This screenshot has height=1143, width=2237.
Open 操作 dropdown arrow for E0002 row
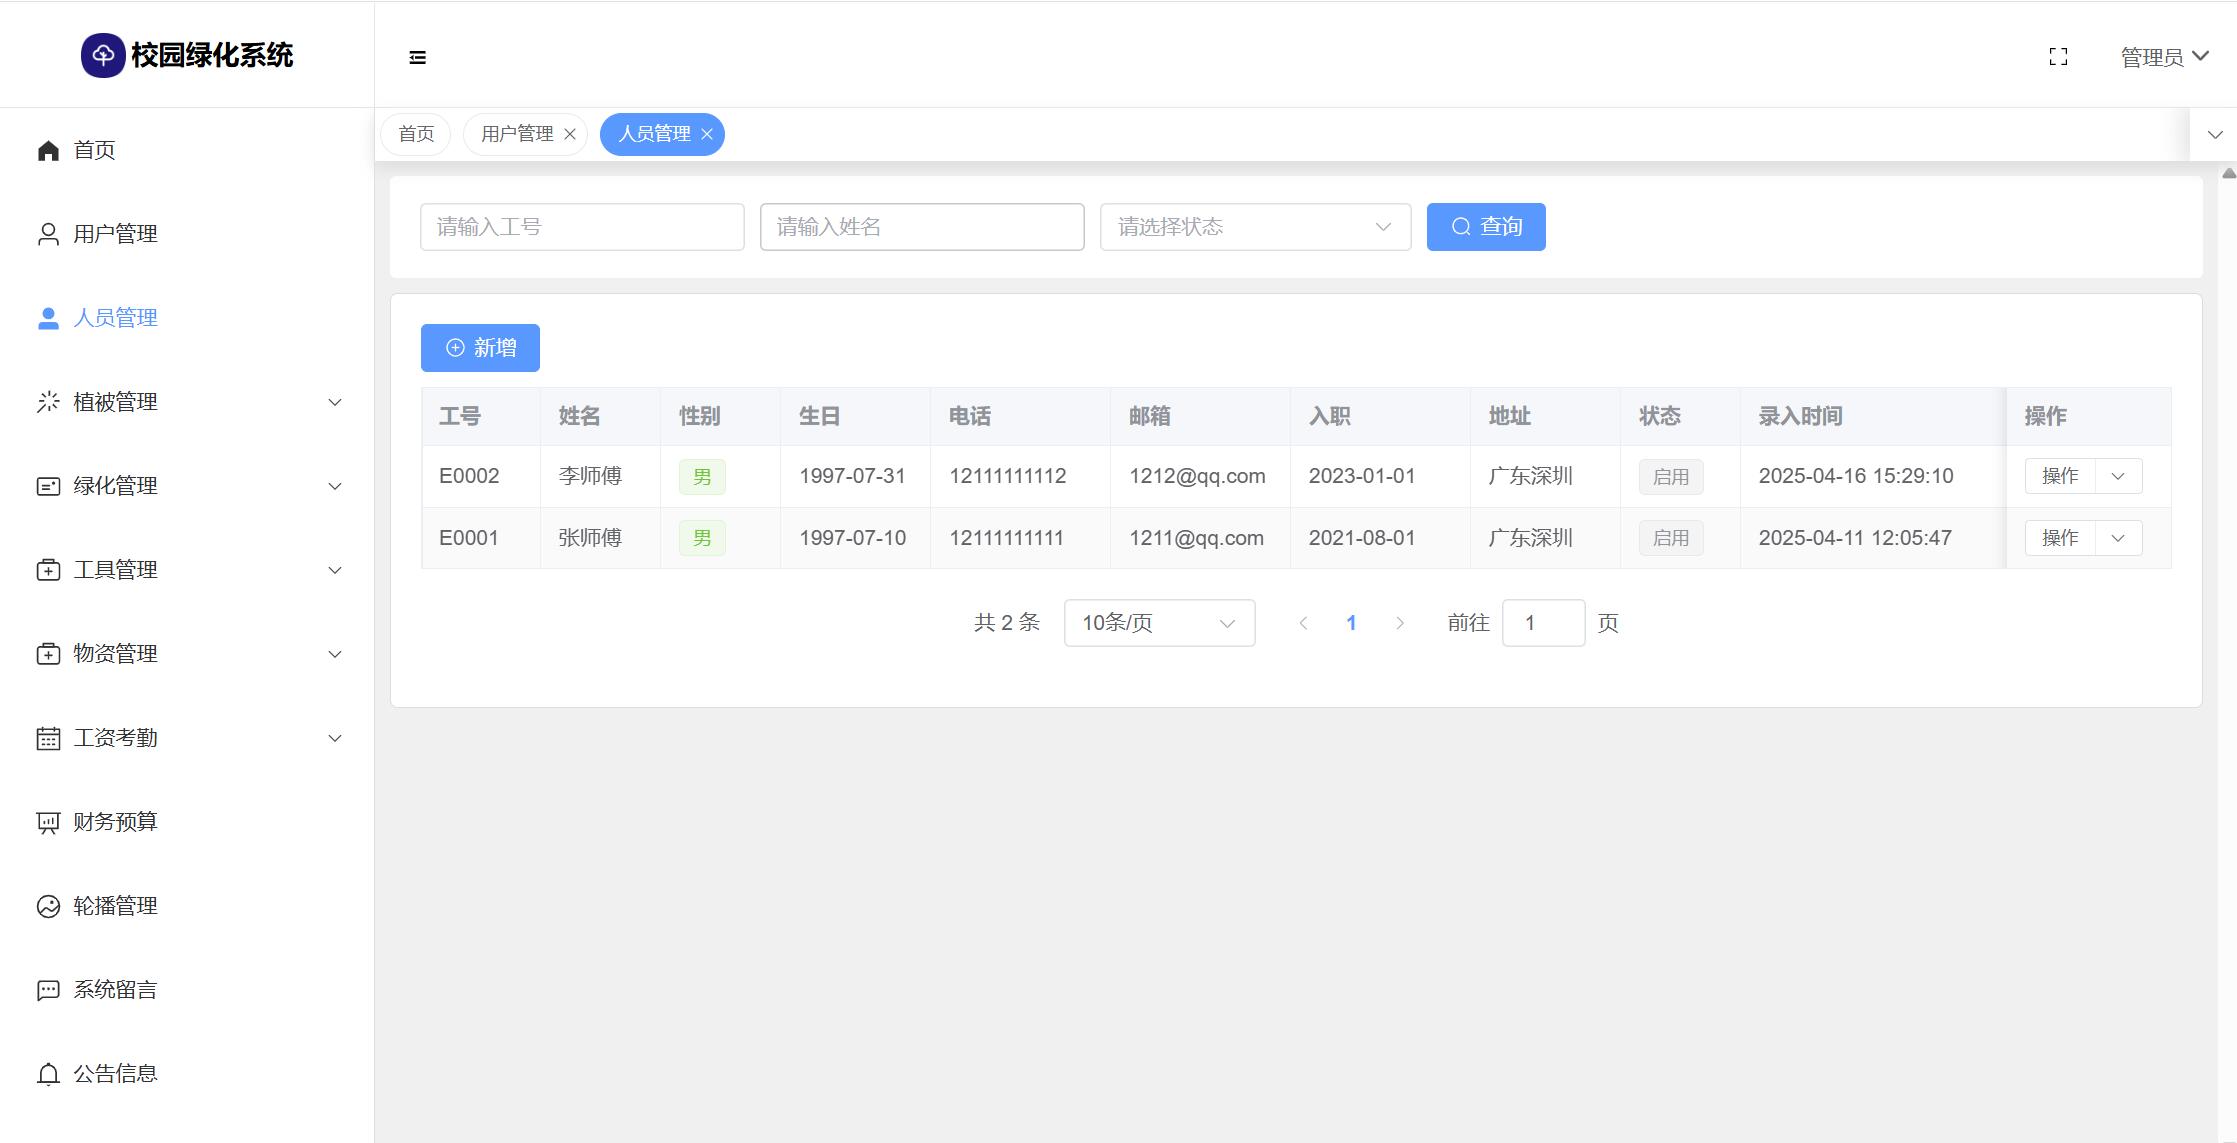tap(2118, 476)
